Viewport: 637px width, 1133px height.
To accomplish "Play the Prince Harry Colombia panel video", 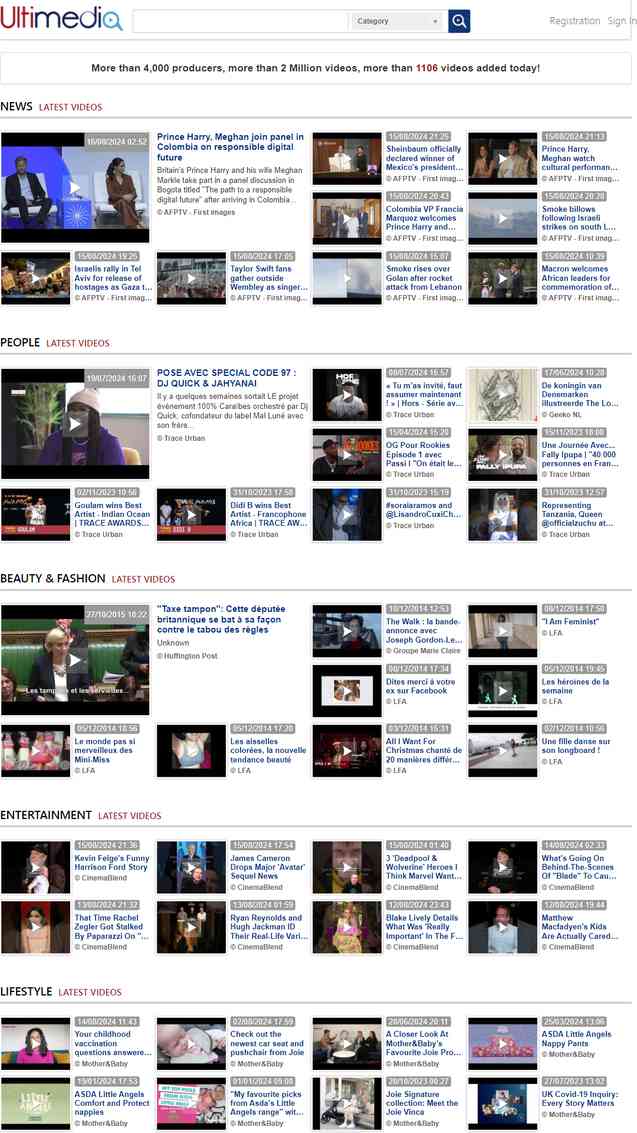I will [75, 187].
